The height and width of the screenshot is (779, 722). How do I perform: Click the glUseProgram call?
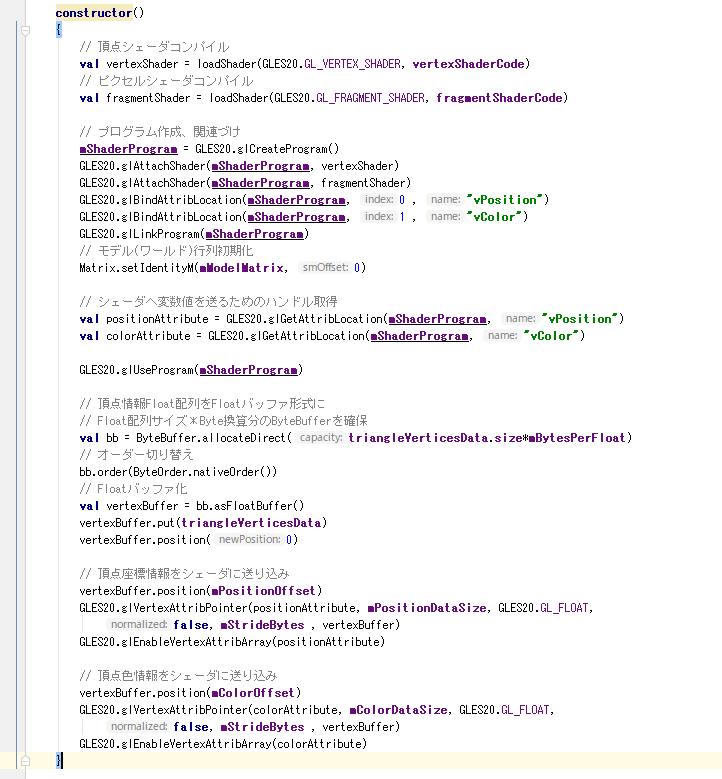pos(191,370)
